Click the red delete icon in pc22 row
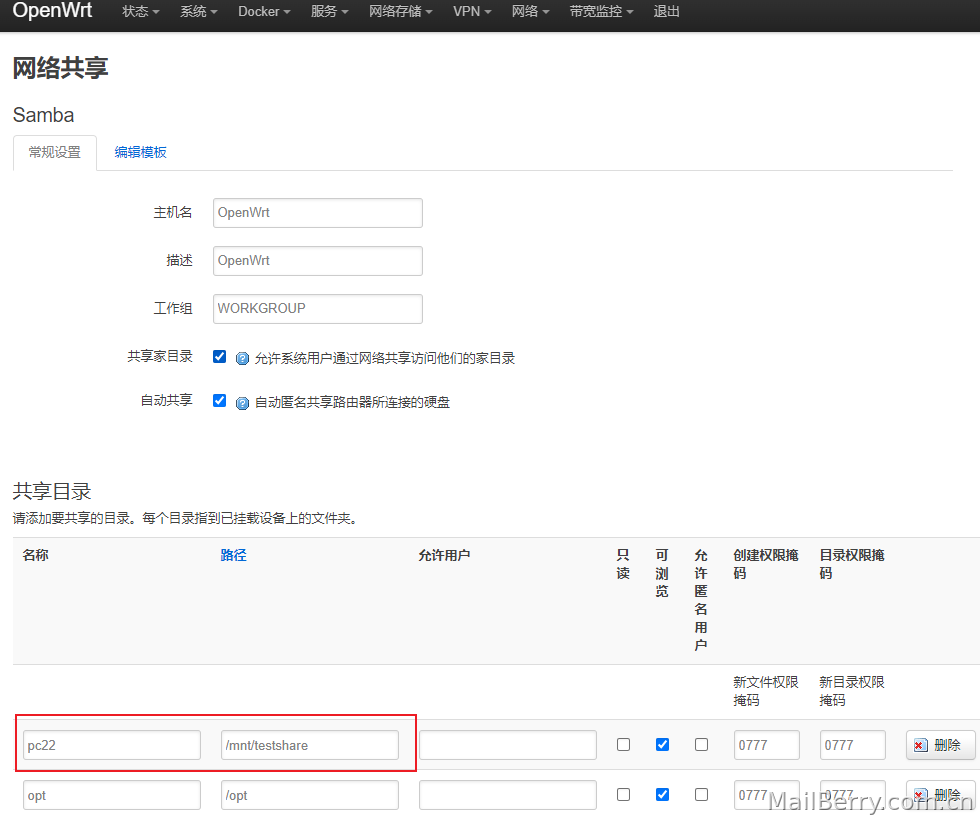This screenshot has height=819, width=980. point(920,745)
